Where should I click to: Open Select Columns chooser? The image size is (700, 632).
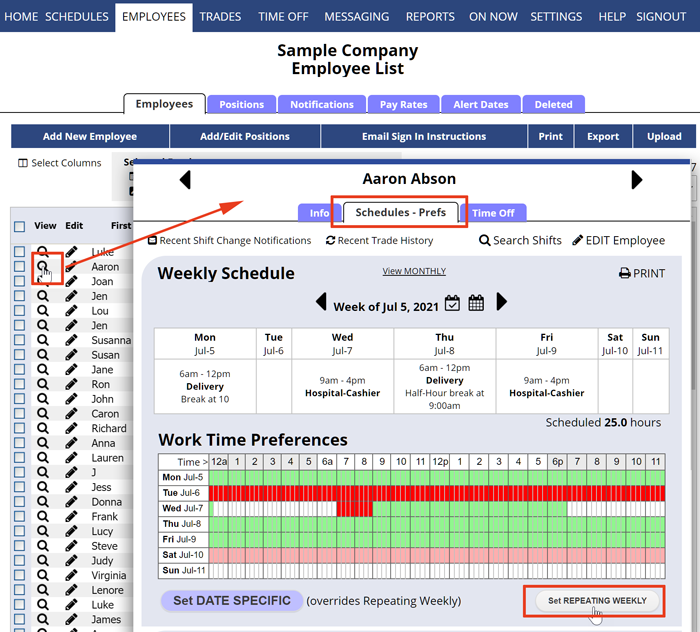[59, 163]
